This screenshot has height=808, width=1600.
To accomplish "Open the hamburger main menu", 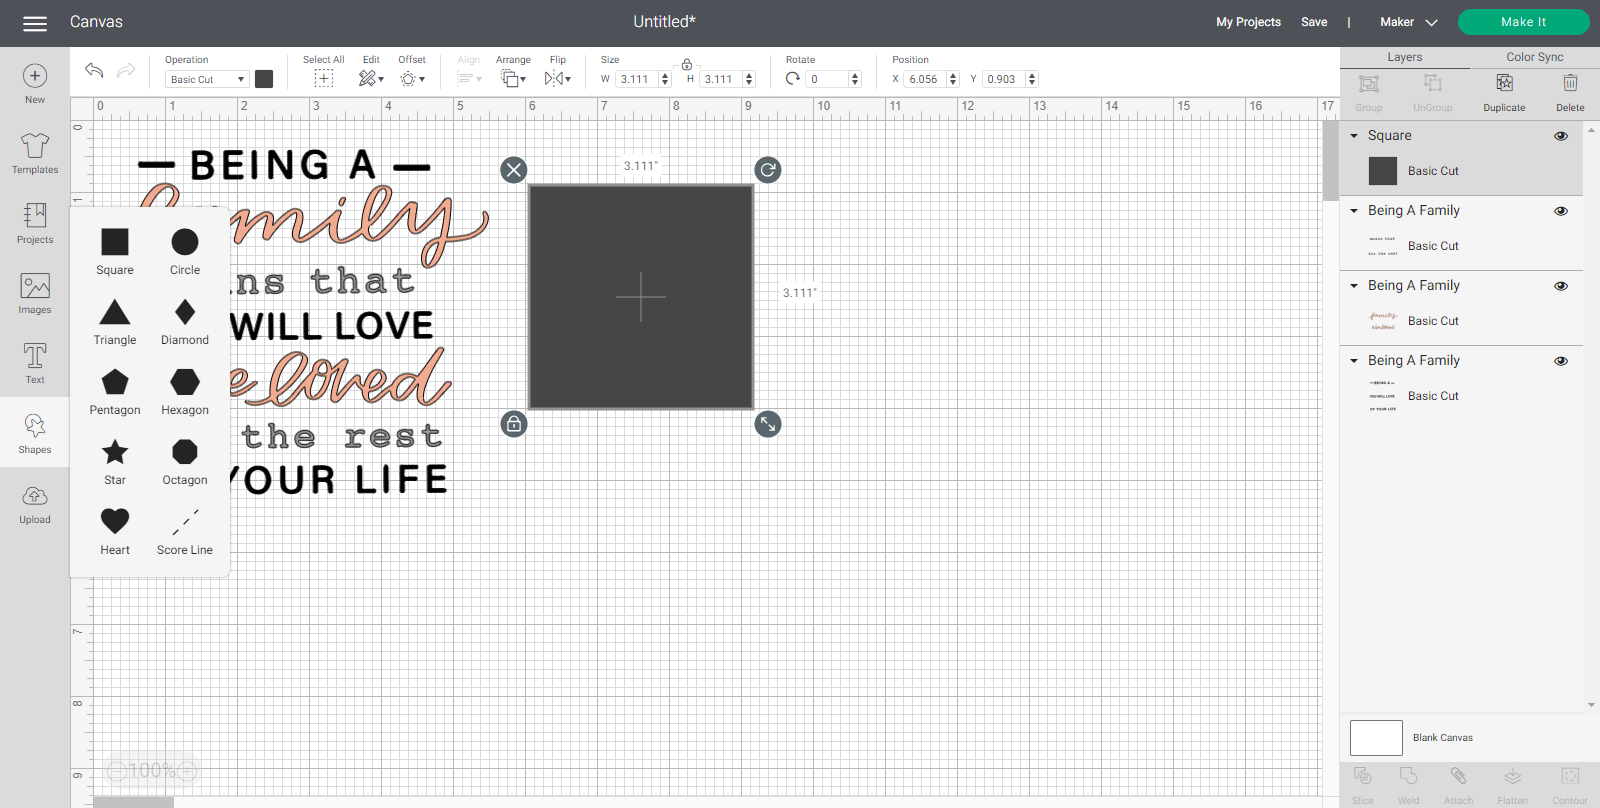I will (x=35, y=23).
